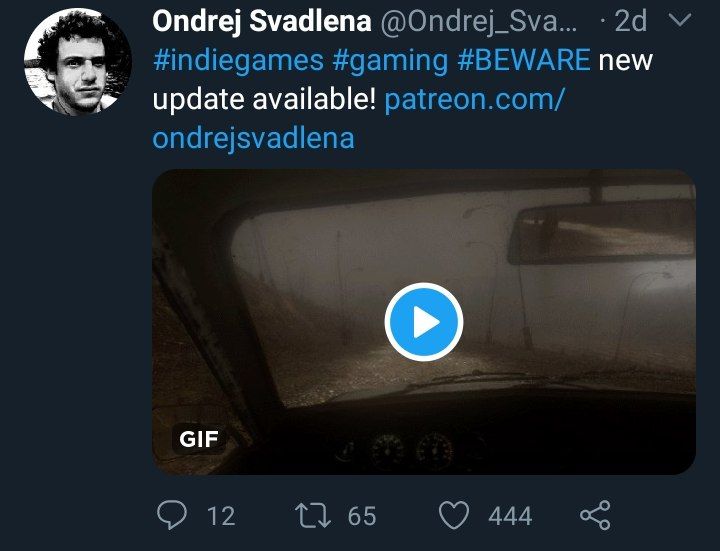Follow the patreon.com/ondrejsvadlena link
This screenshot has width=720, height=551.
[358, 118]
